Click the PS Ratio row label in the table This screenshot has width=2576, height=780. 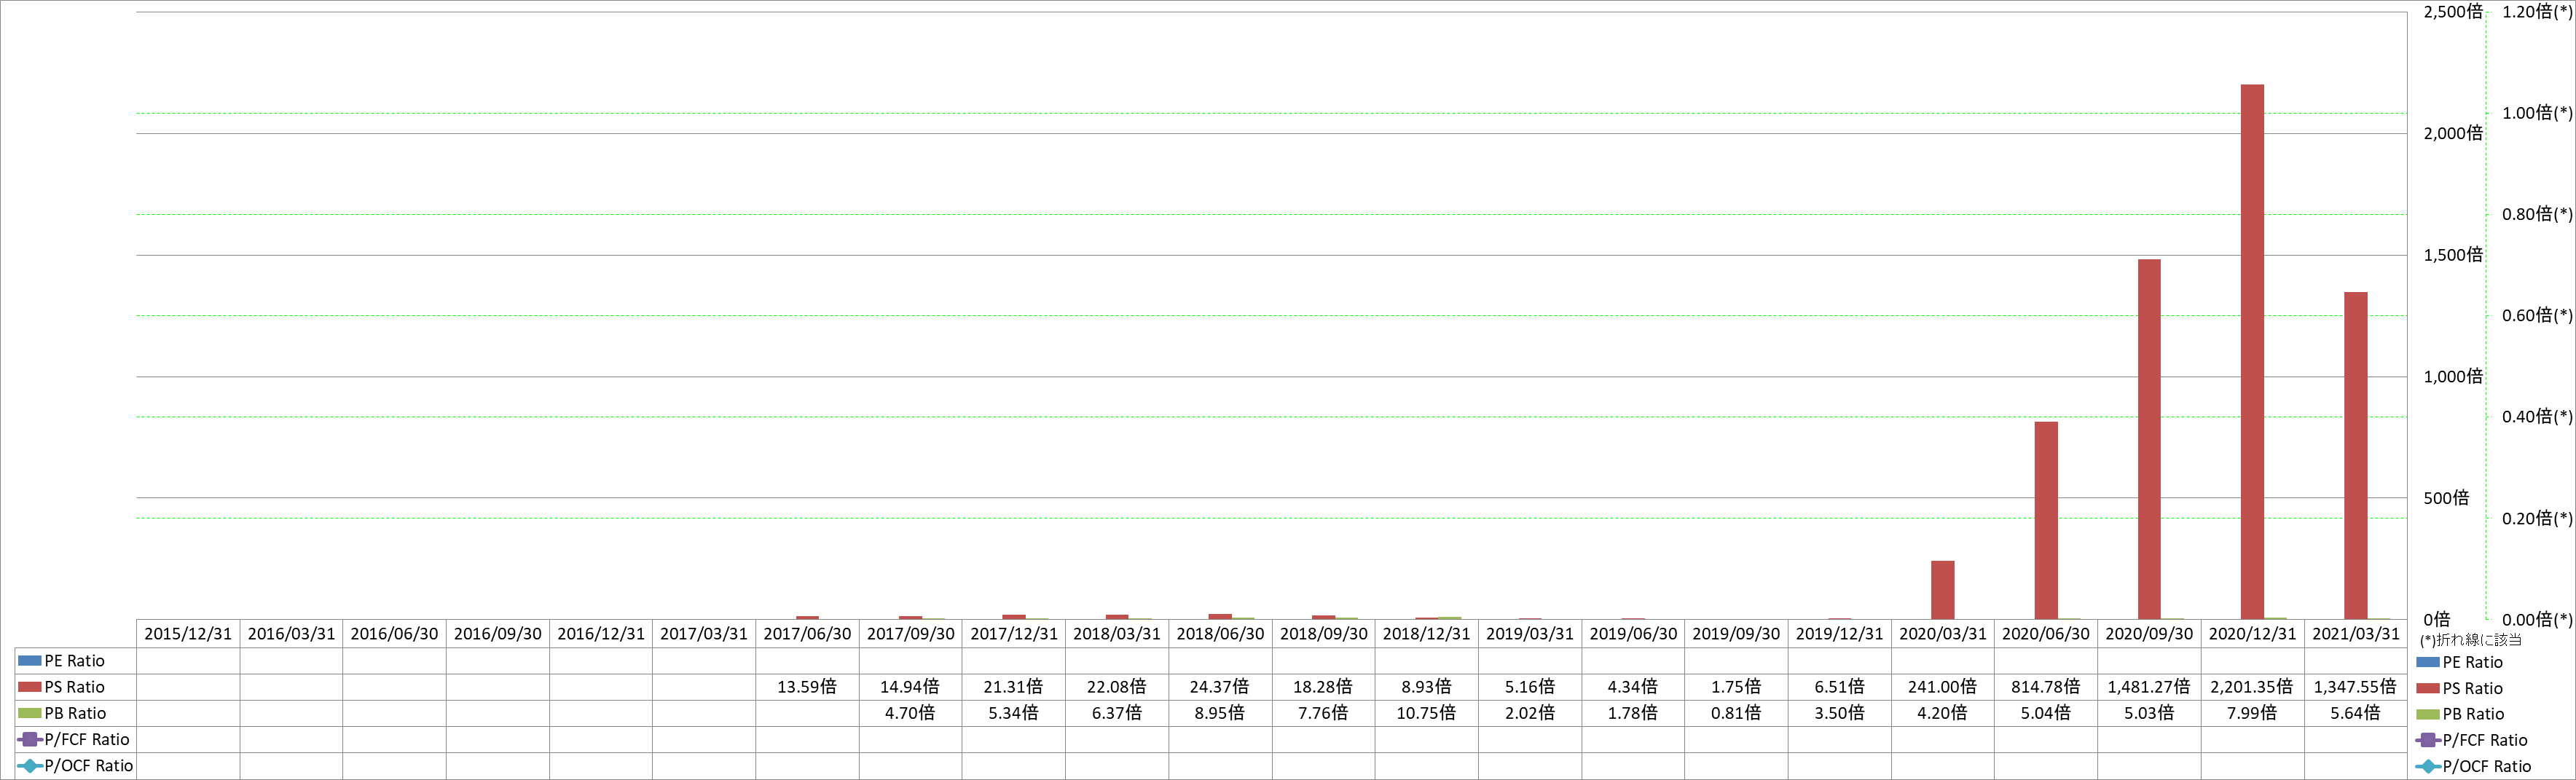(74, 687)
